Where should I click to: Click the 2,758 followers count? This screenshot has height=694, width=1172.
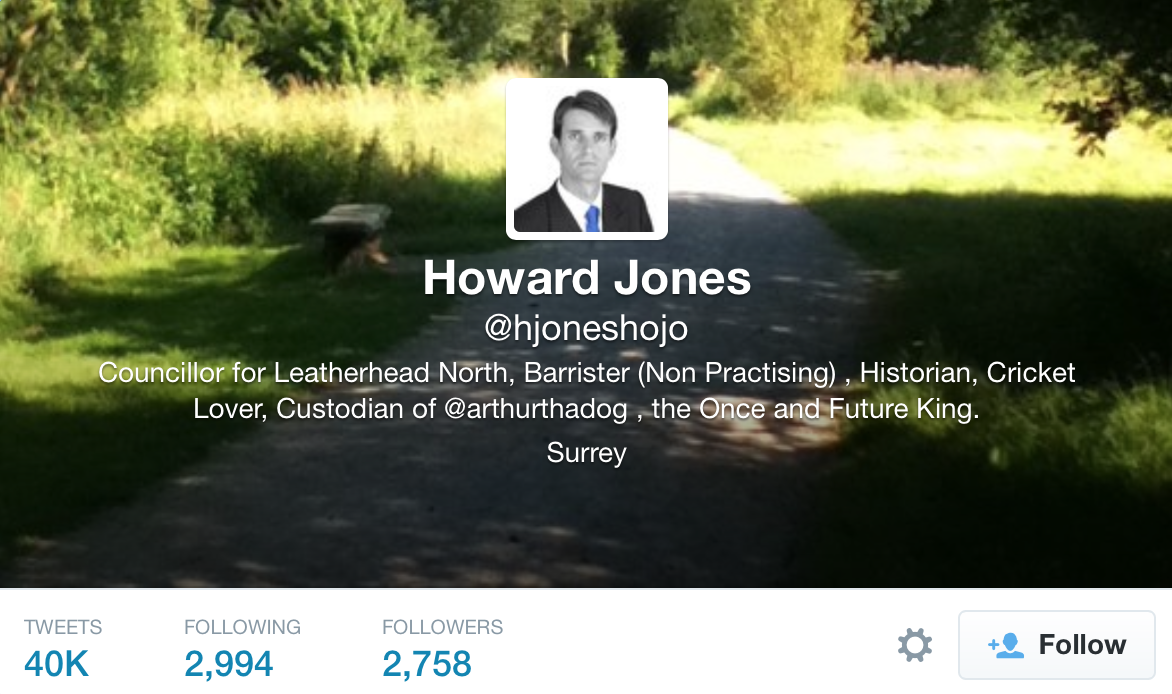point(427,664)
